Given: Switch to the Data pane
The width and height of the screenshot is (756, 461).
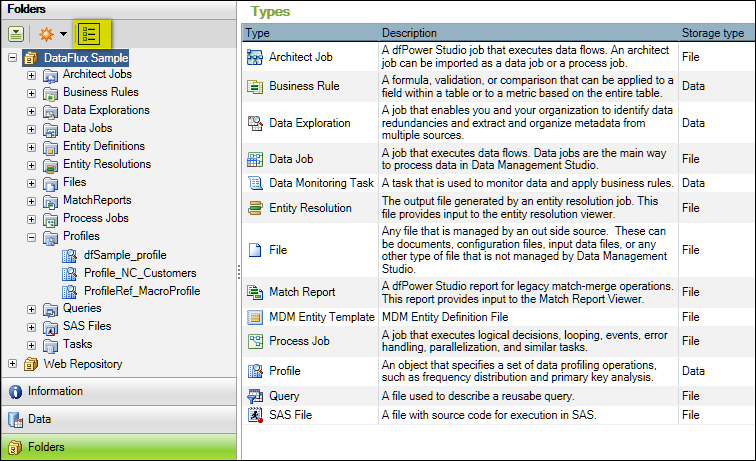Looking at the screenshot, I should coord(40,419).
